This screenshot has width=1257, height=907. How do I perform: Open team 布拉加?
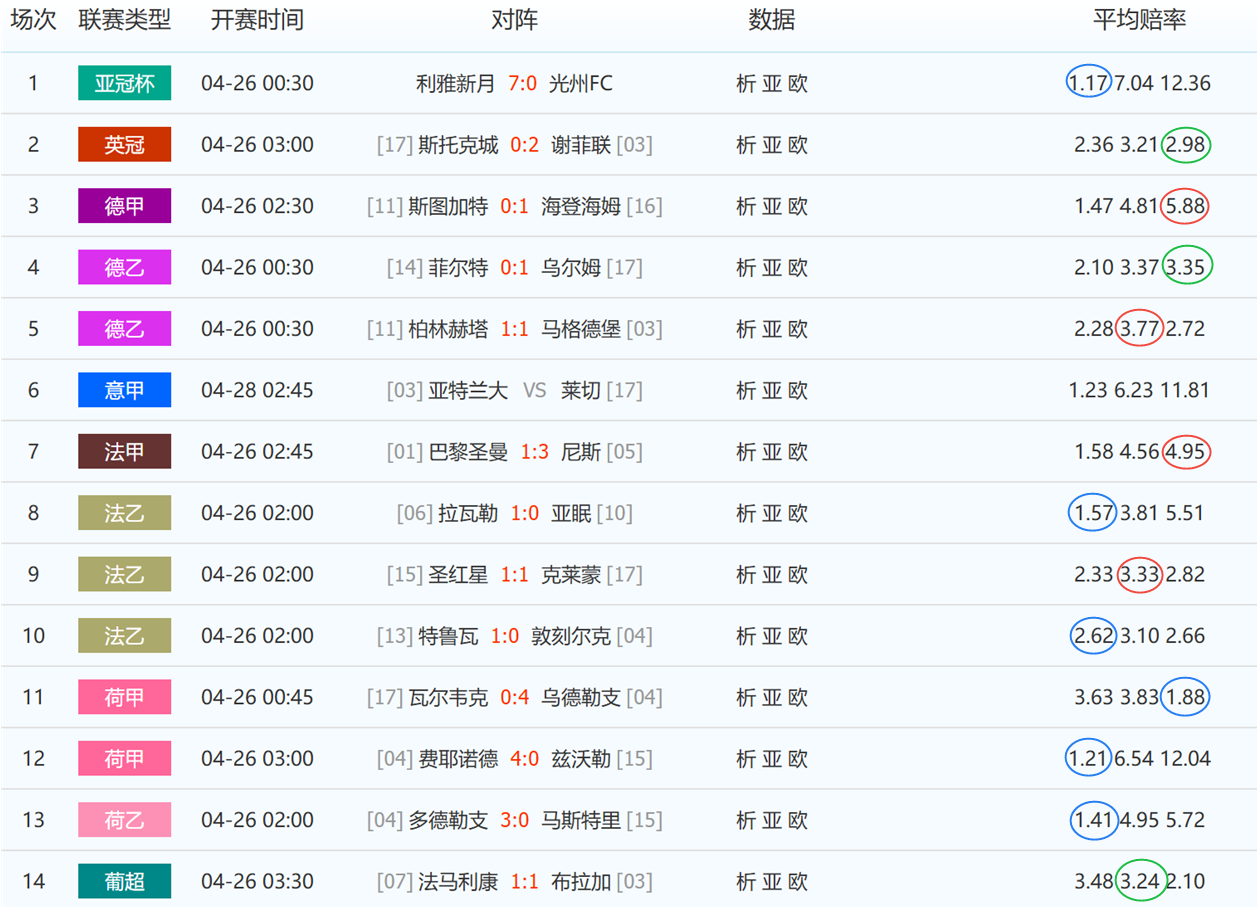[x=581, y=881]
